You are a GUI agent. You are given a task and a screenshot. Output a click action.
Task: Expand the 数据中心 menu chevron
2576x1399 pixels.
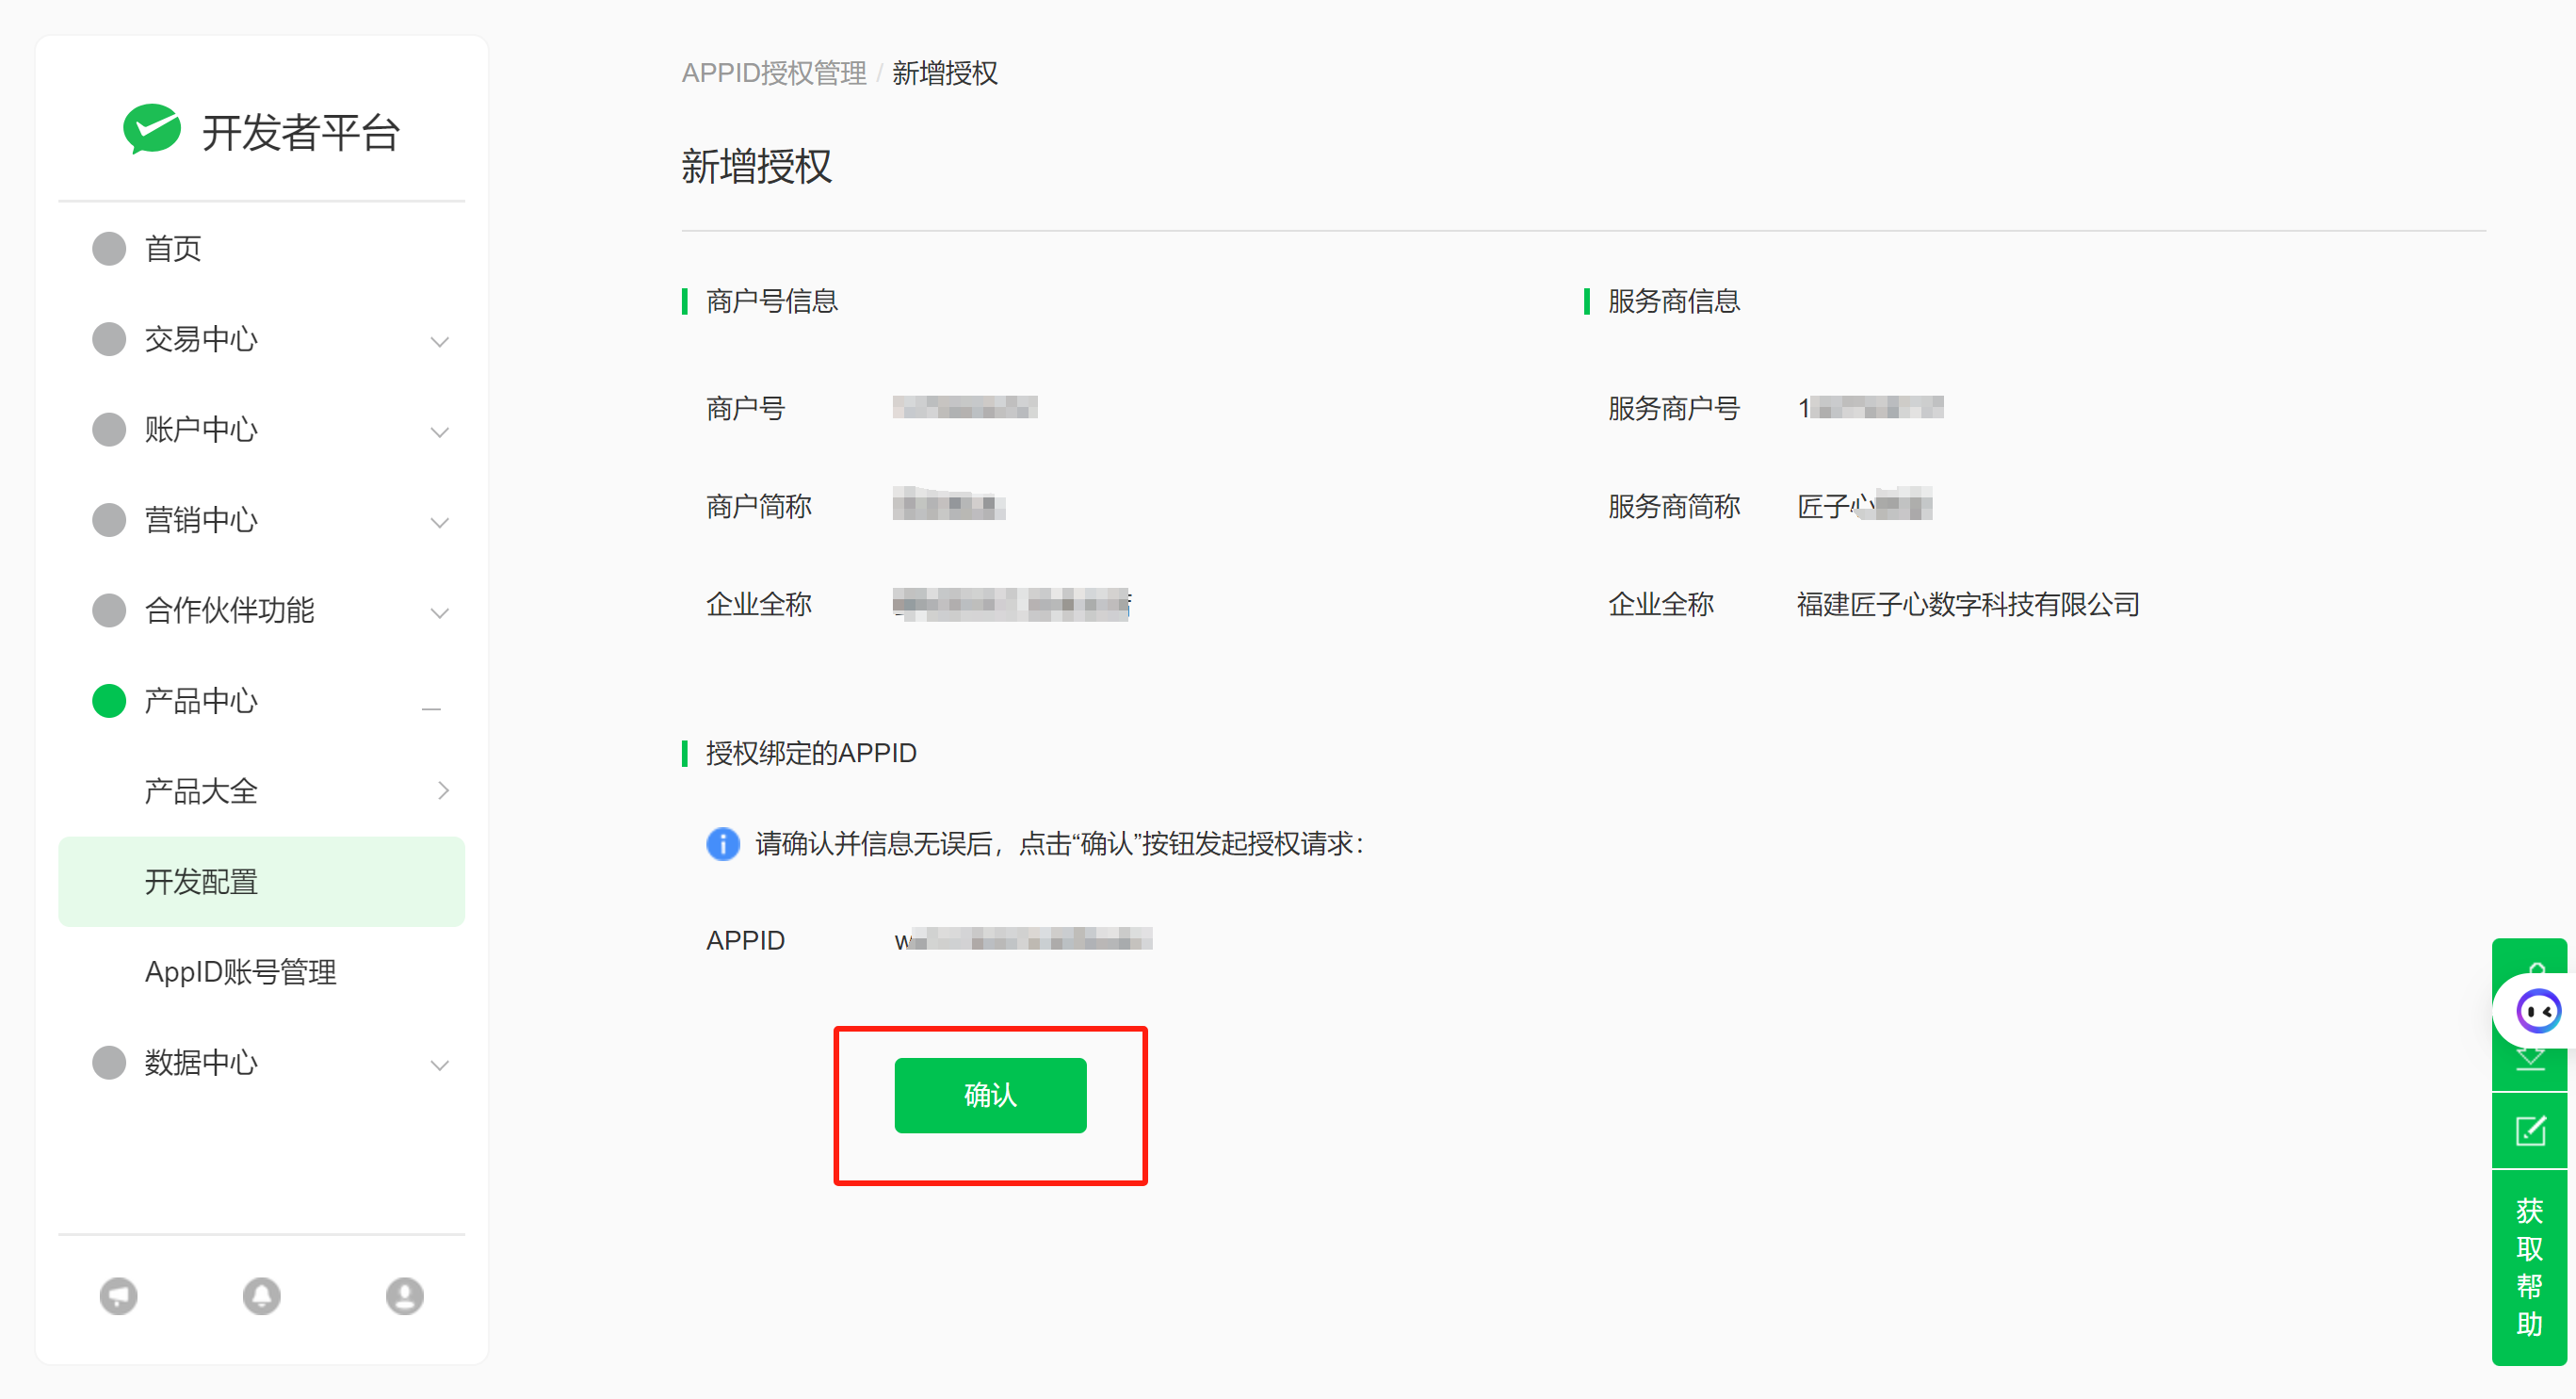point(439,1064)
